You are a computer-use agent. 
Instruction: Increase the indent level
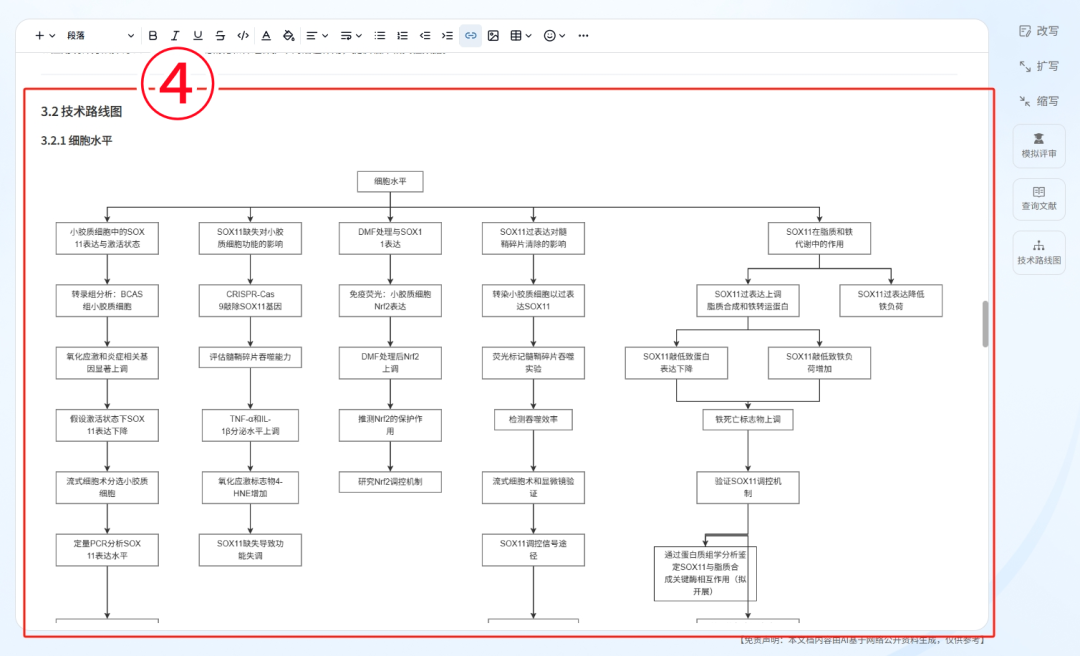click(x=448, y=36)
